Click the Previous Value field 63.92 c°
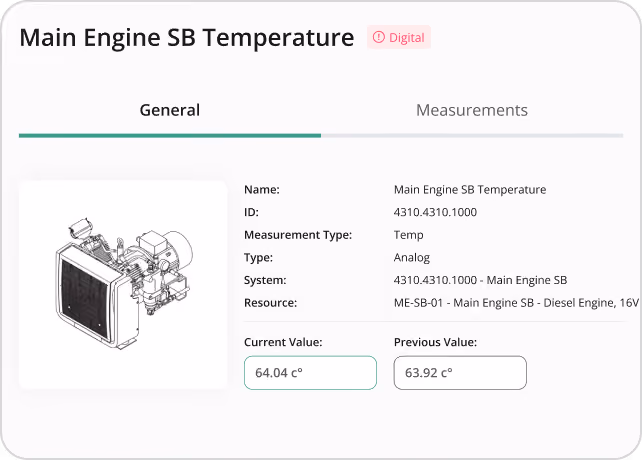 (460, 373)
